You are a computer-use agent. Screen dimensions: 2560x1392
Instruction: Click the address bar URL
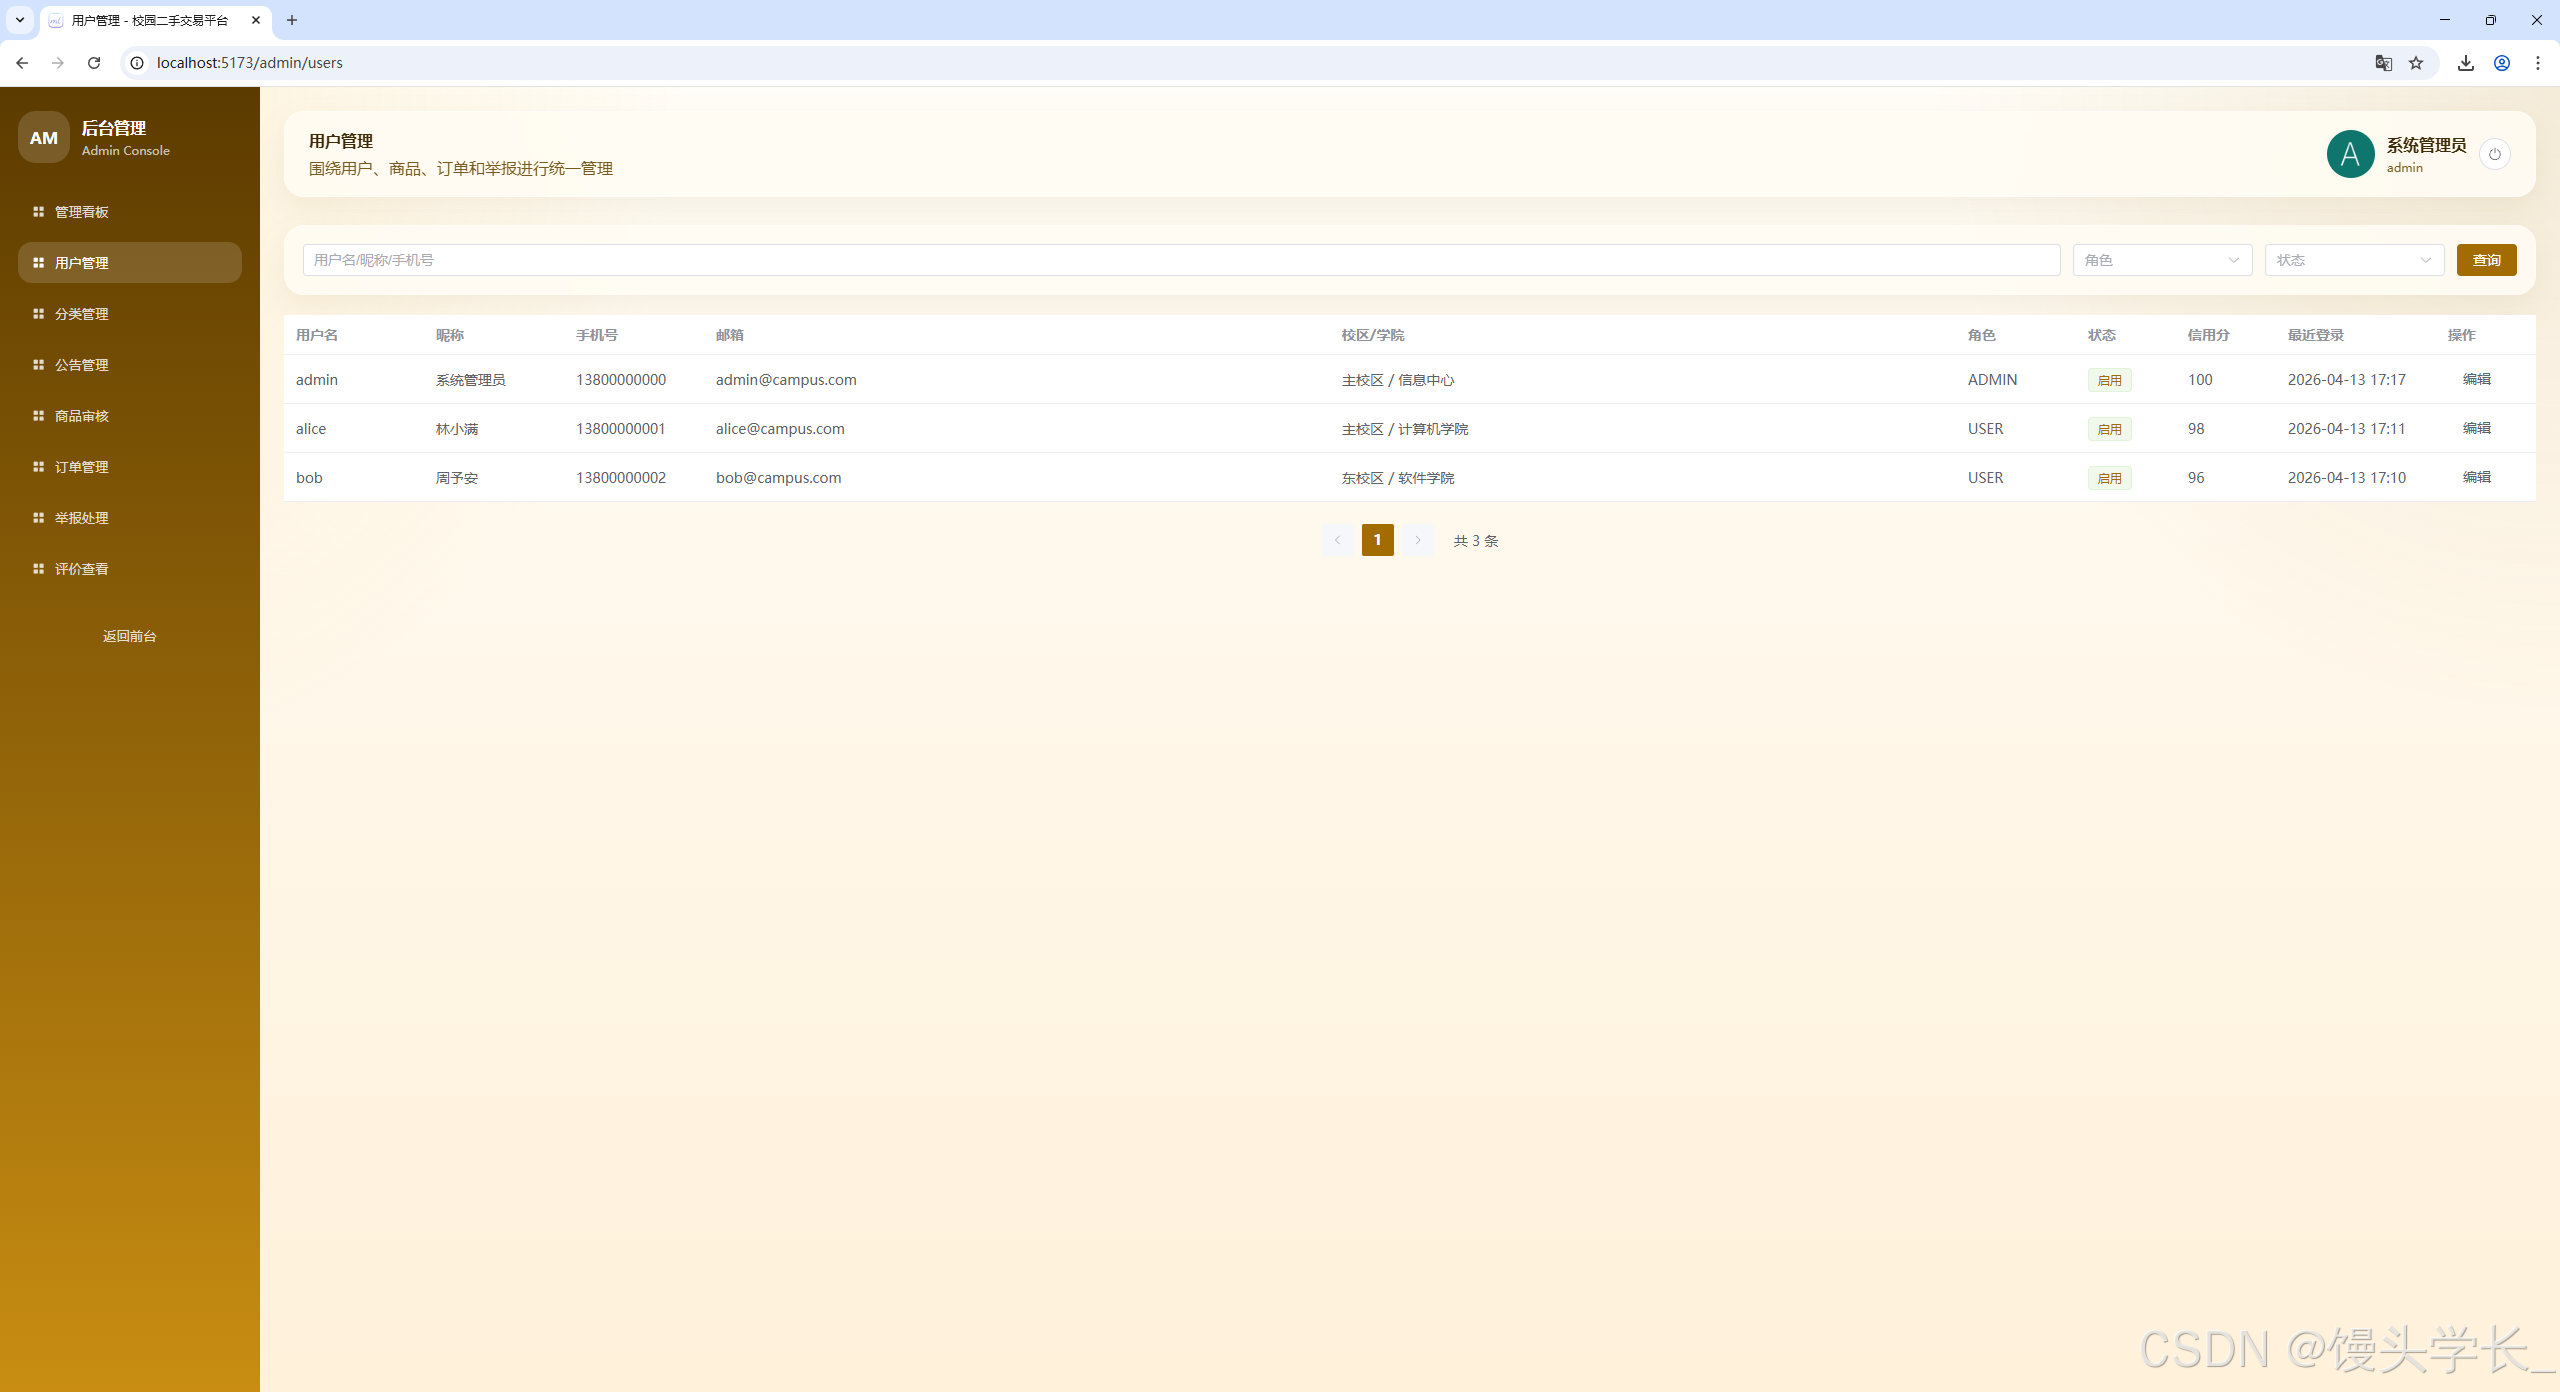pos(250,63)
